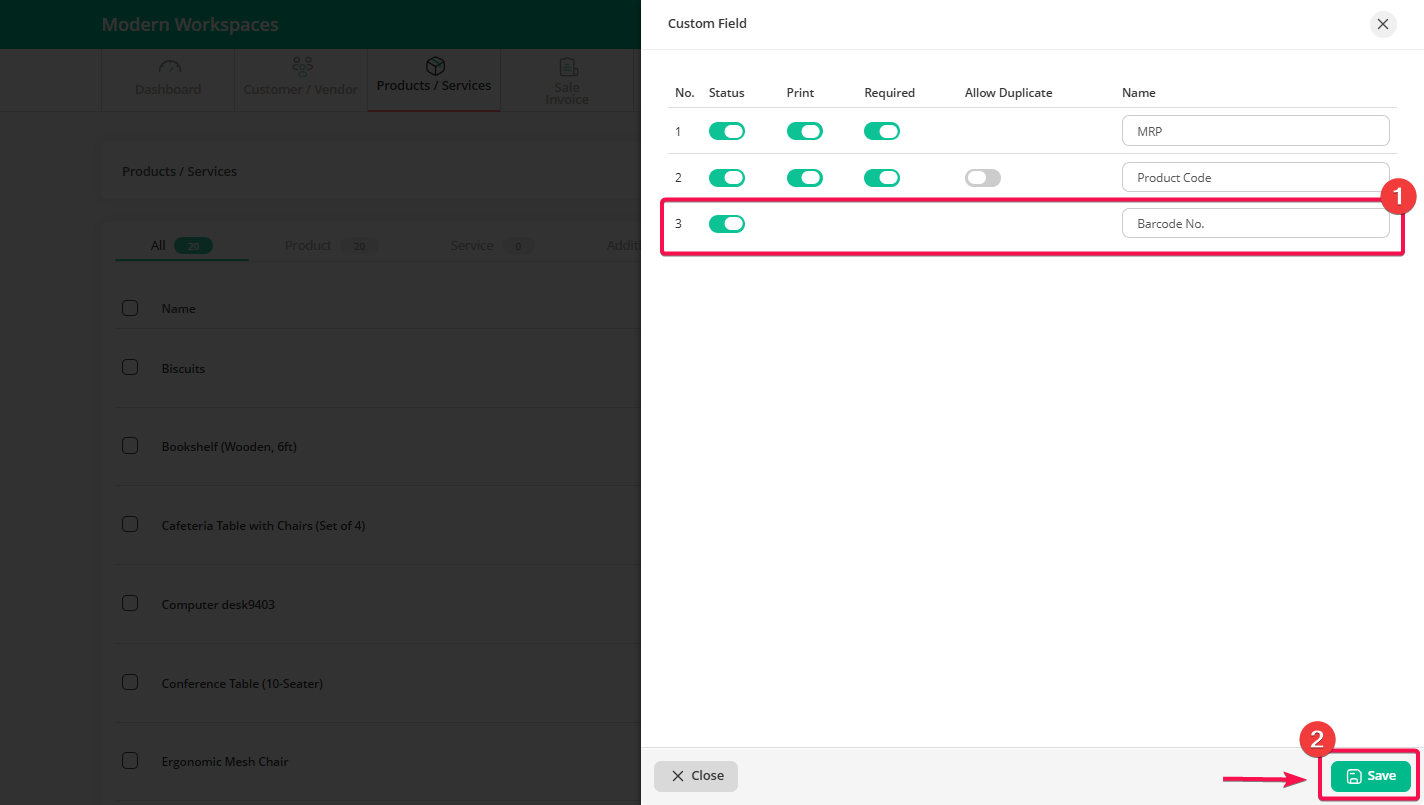1424x805 pixels.
Task: Click the Save button
Action: pos(1370,776)
